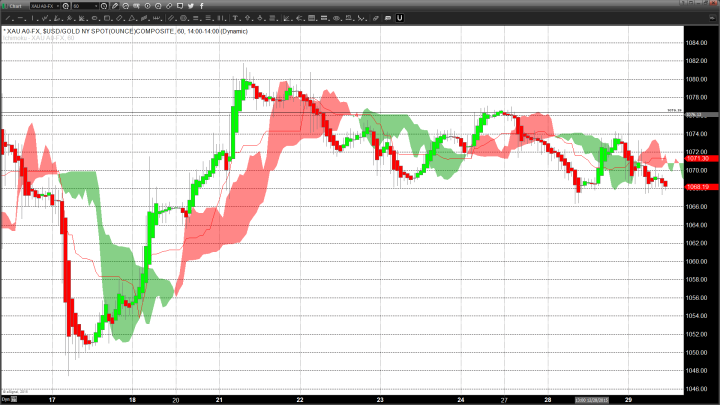Click the Twitter share icon
The width and height of the screenshot is (720, 405).
189,6
